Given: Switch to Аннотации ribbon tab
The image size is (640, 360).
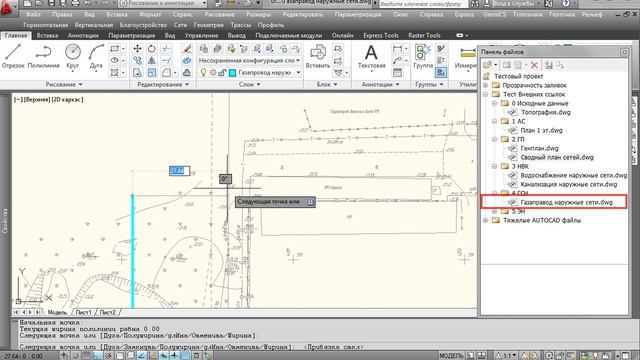Looking at the screenshot, I should 83,36.
